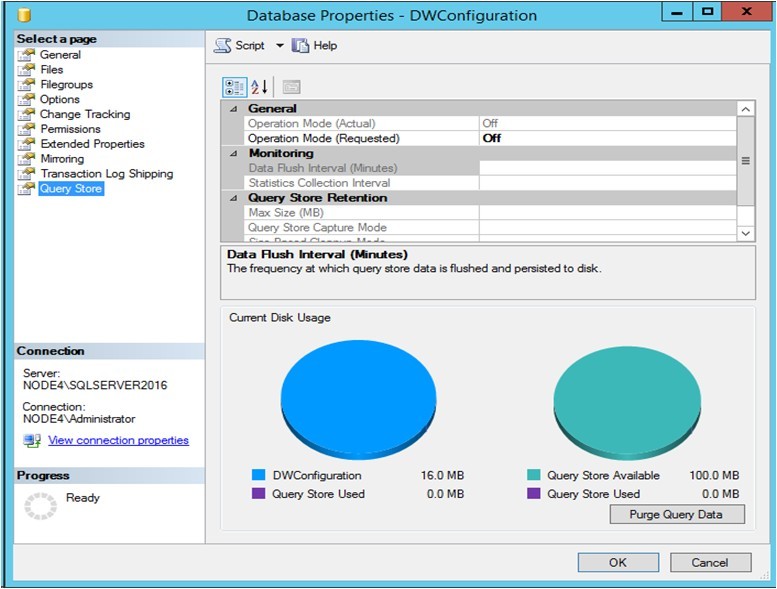Open the Options page
Screen dimensions: 777x589
tap(59, 100)
